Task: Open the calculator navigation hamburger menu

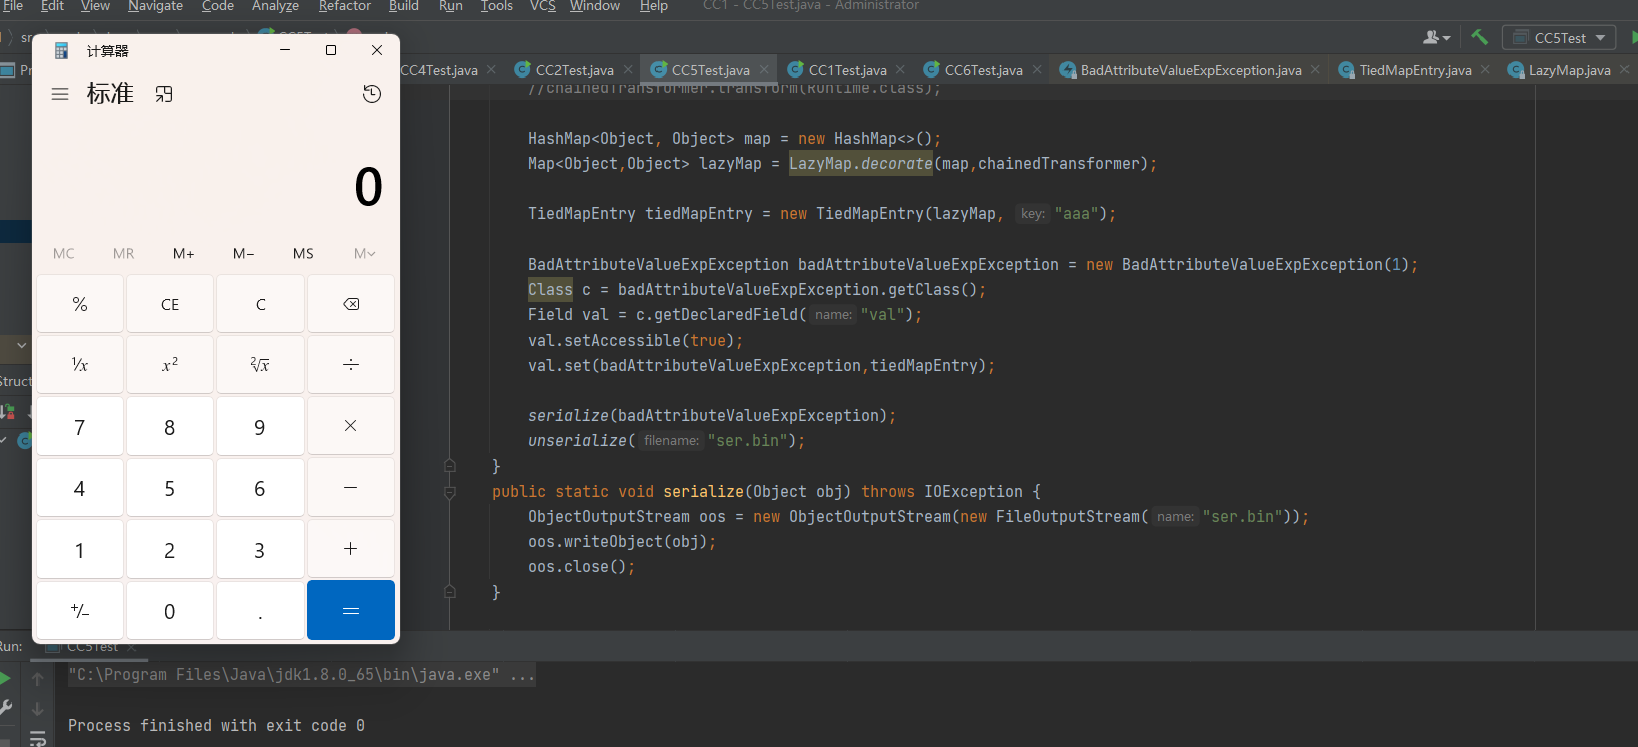Action: coord(60,94)
